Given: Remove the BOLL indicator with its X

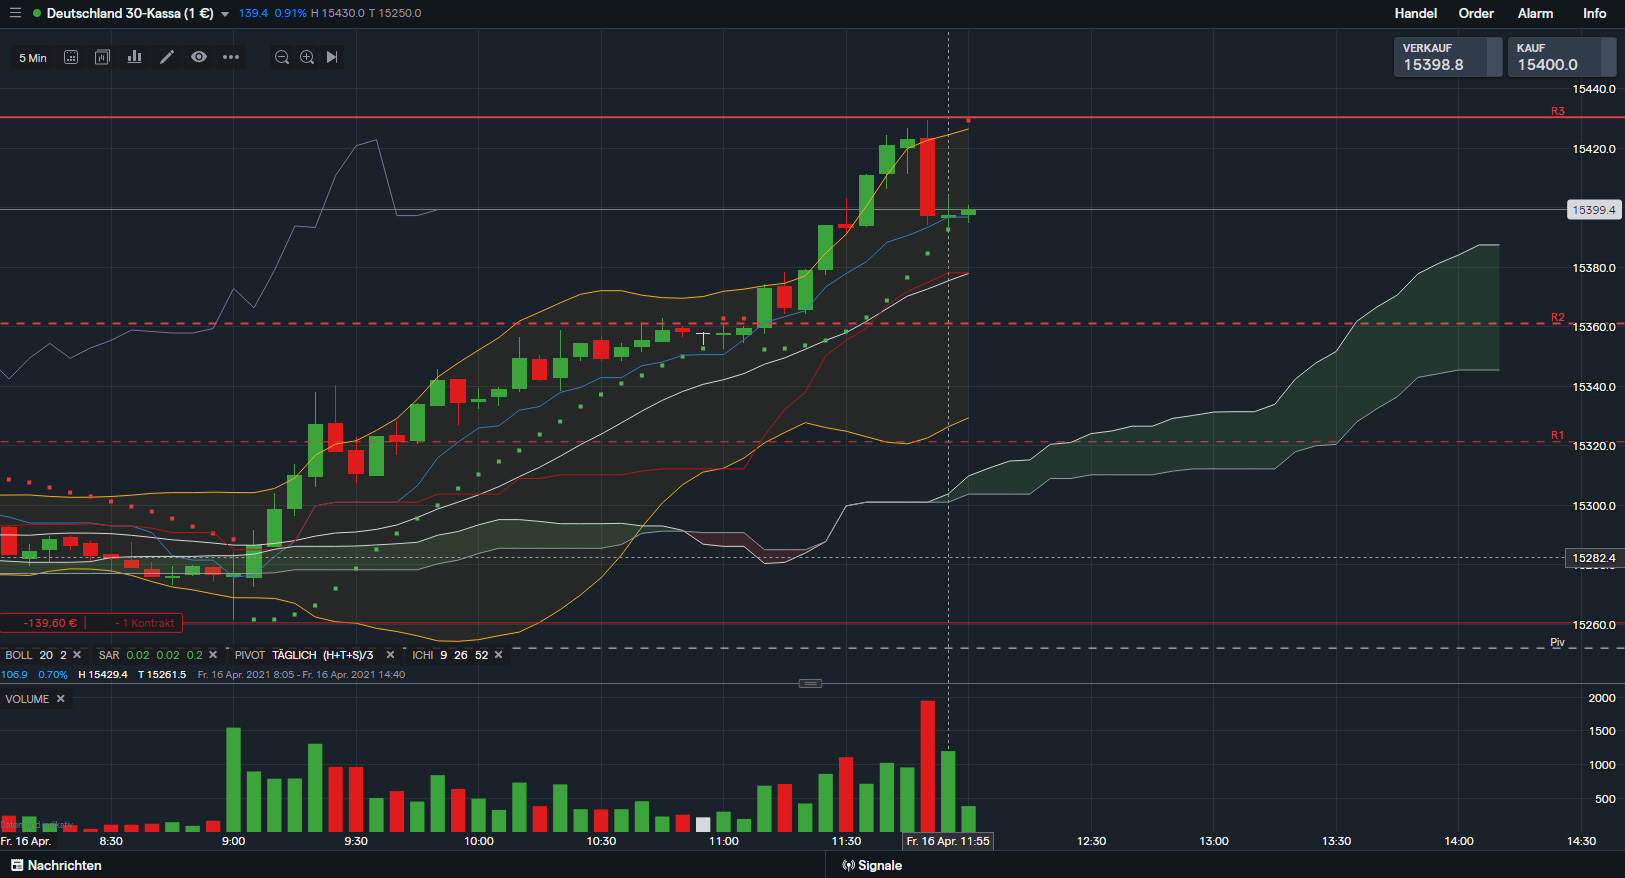Looking at the screenshot, I should pyautogui.click(x=77, y=655).
